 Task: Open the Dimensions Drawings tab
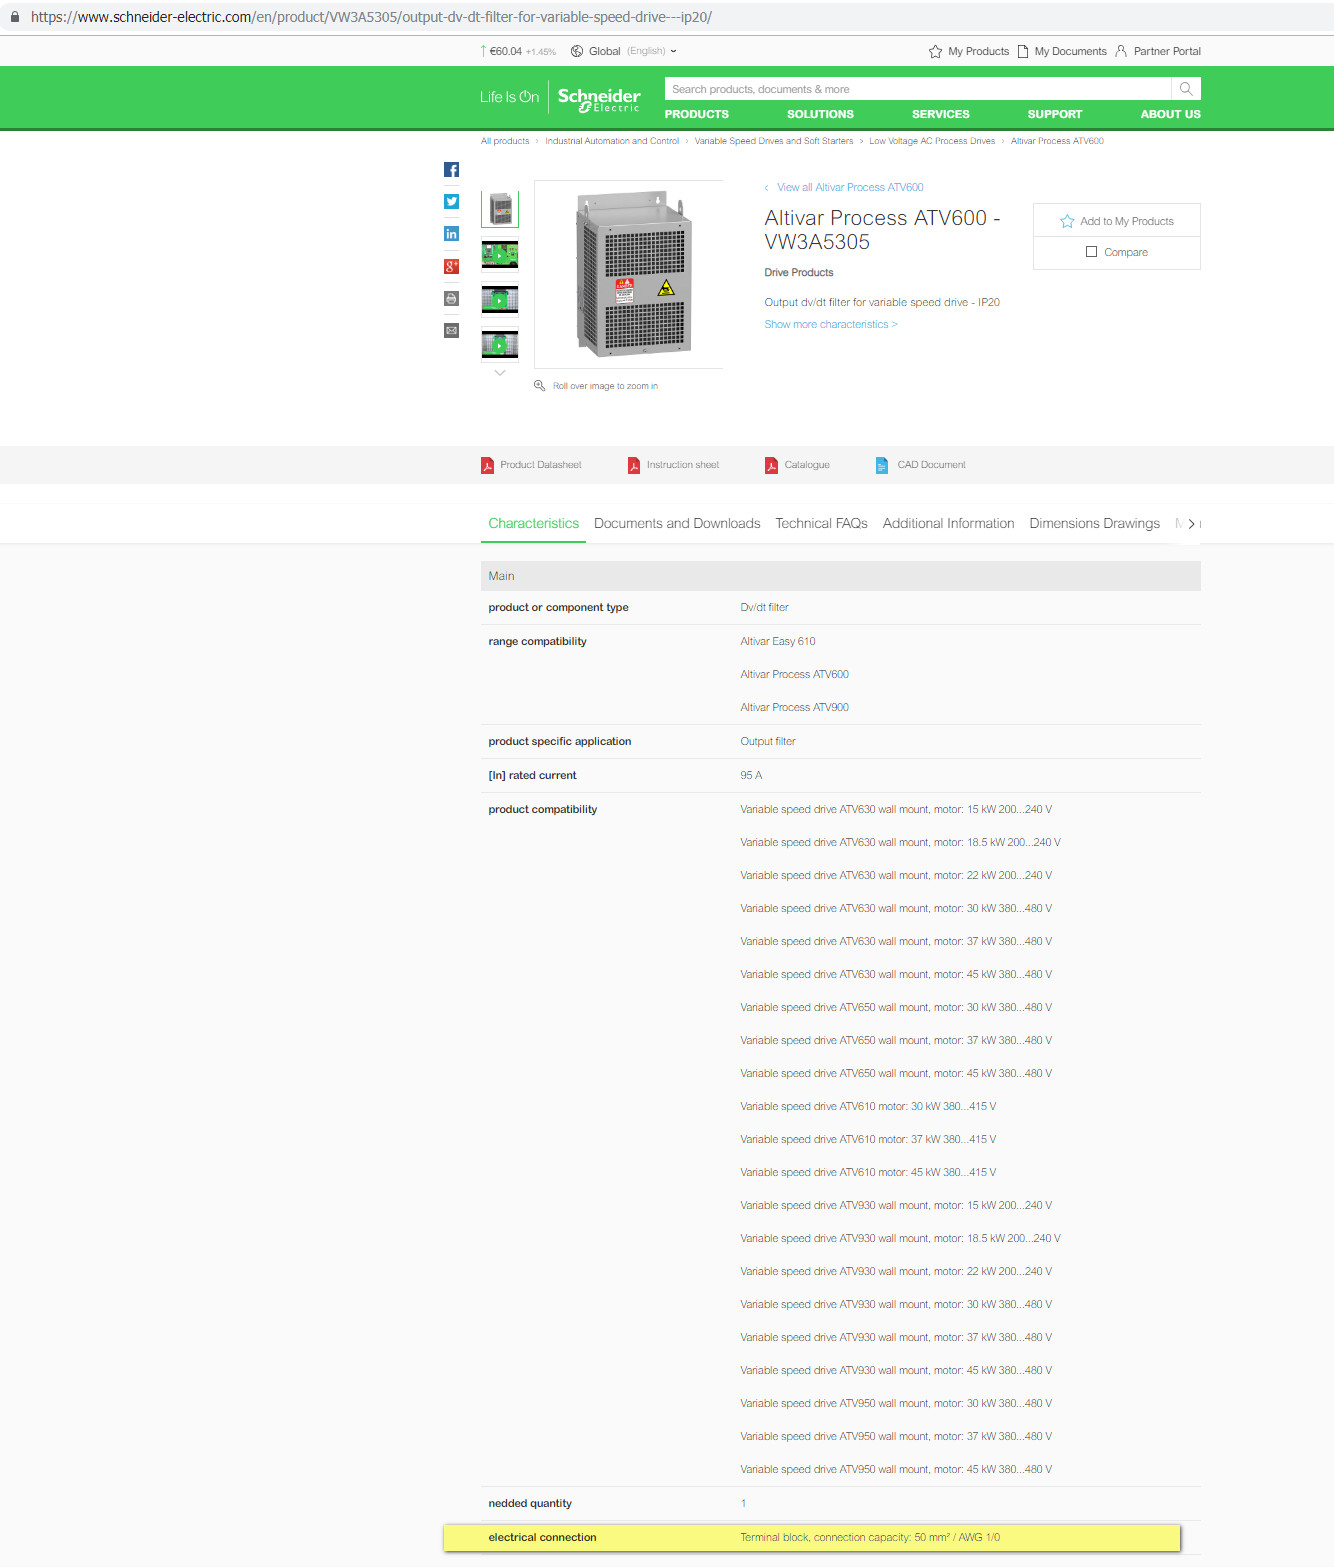coord(1095,523)
